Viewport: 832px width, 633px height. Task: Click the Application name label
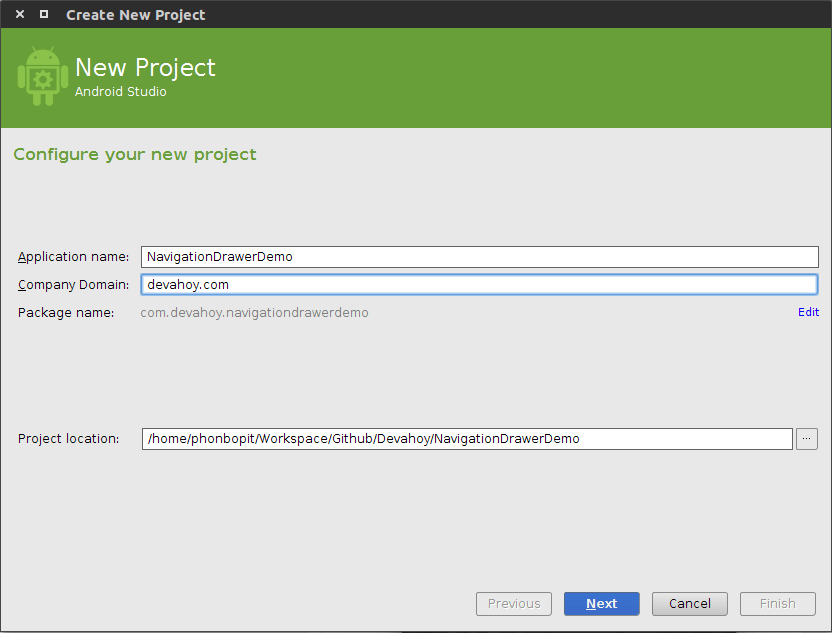coord(73,257)
